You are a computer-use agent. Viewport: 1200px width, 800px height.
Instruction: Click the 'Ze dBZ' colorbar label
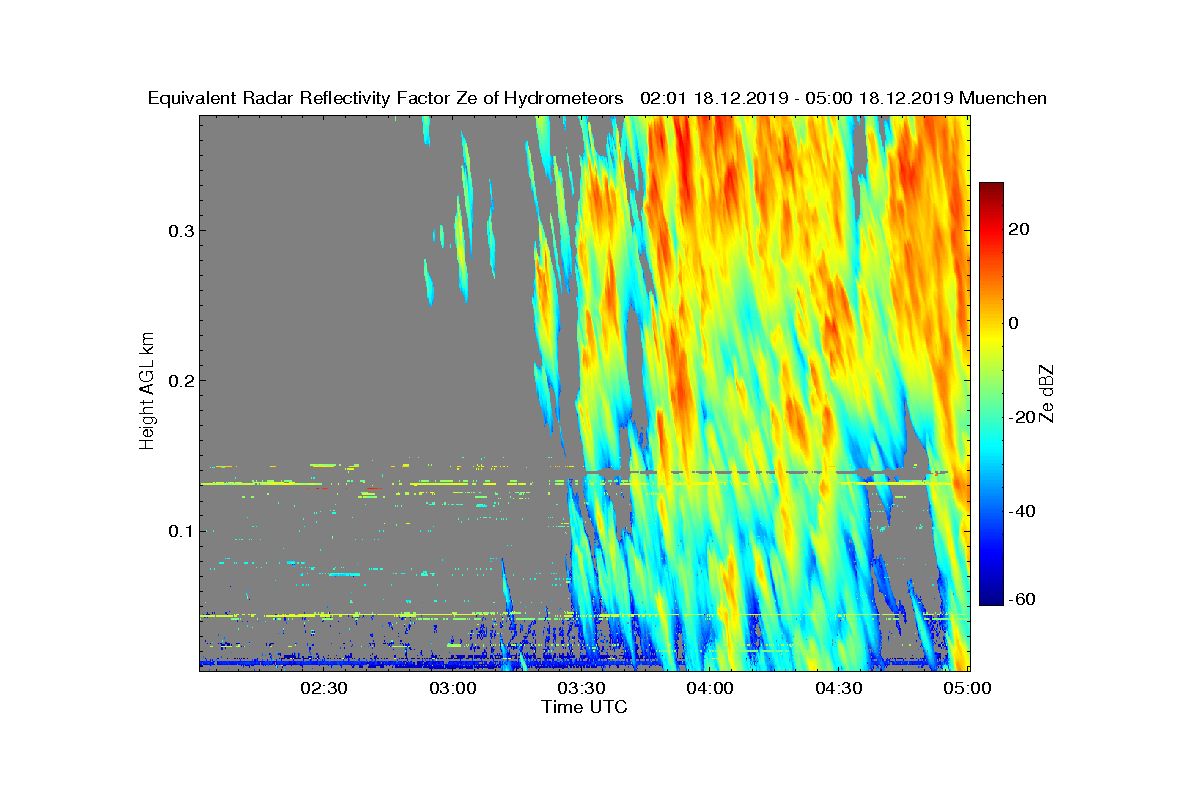click(1048, 393)
